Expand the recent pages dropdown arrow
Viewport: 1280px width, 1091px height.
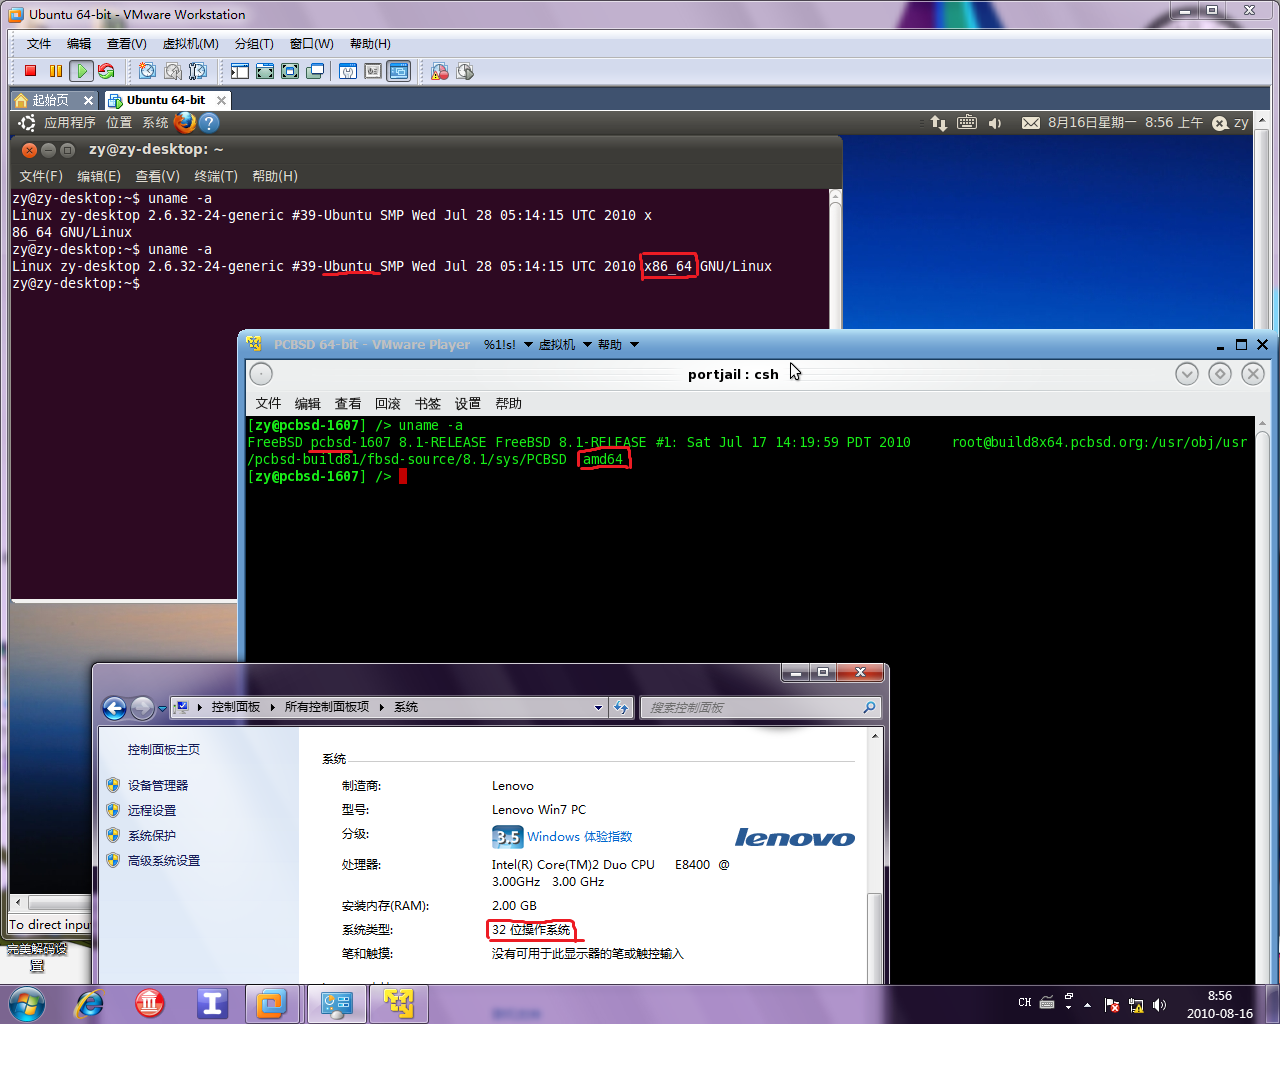(162, 709)
